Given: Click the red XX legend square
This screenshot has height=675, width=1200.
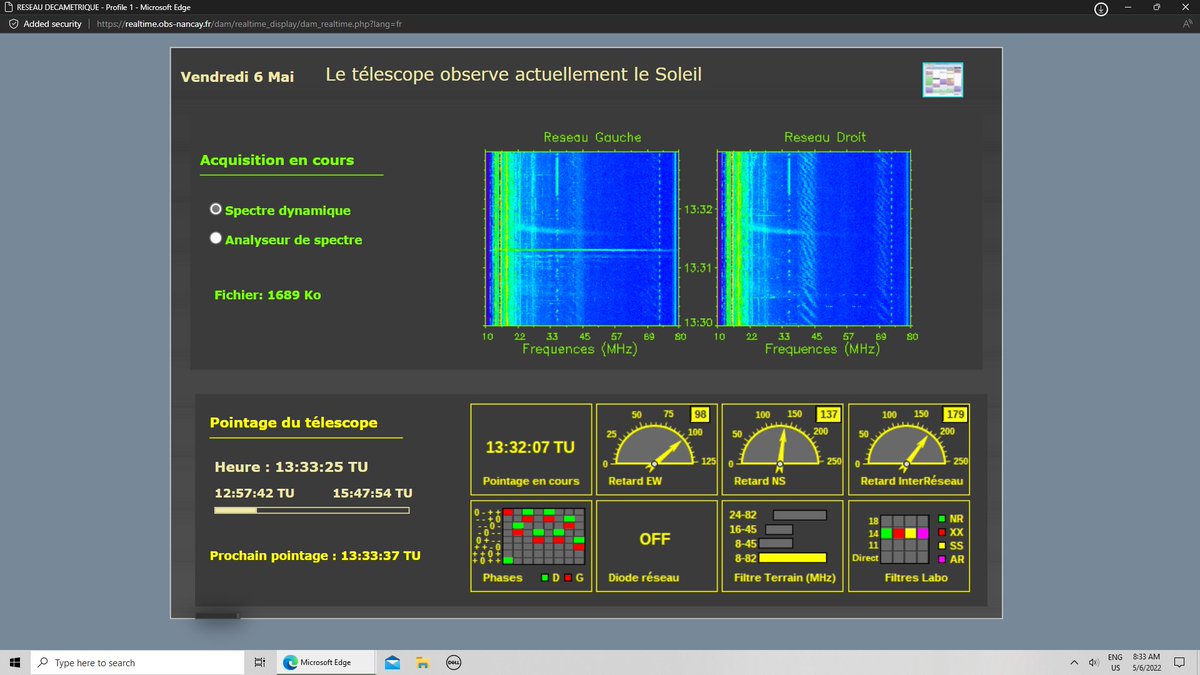Looking at the screenshot, I should [x=942, y=533].
